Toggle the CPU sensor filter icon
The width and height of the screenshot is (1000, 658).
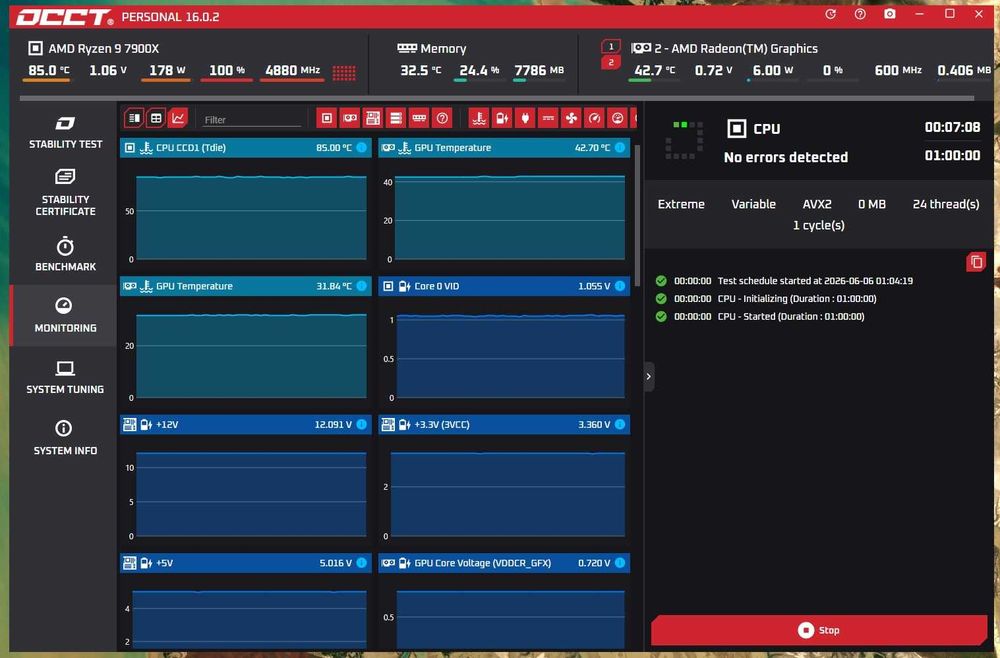(327, 118)
